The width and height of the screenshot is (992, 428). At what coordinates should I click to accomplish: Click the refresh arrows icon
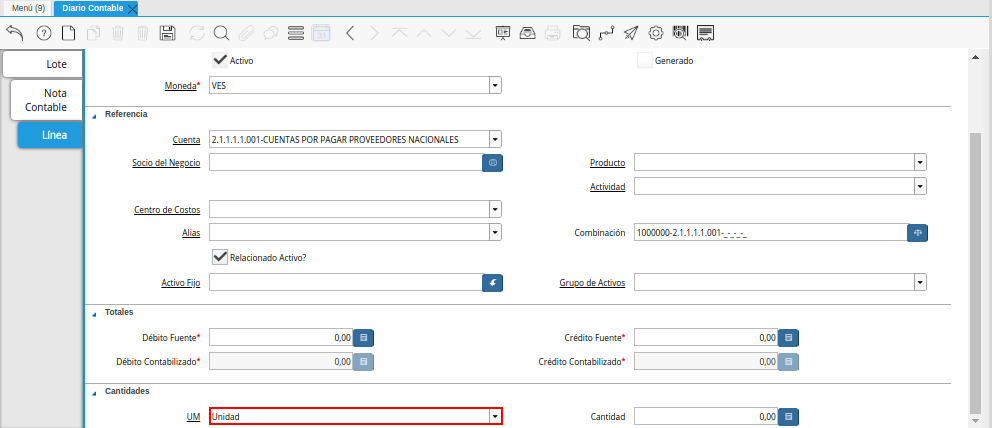197,33
